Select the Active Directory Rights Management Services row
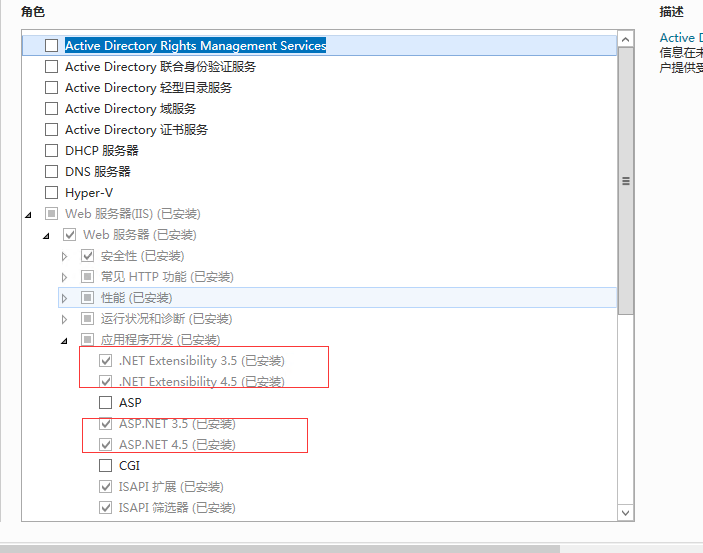 (x=319, y=45)
